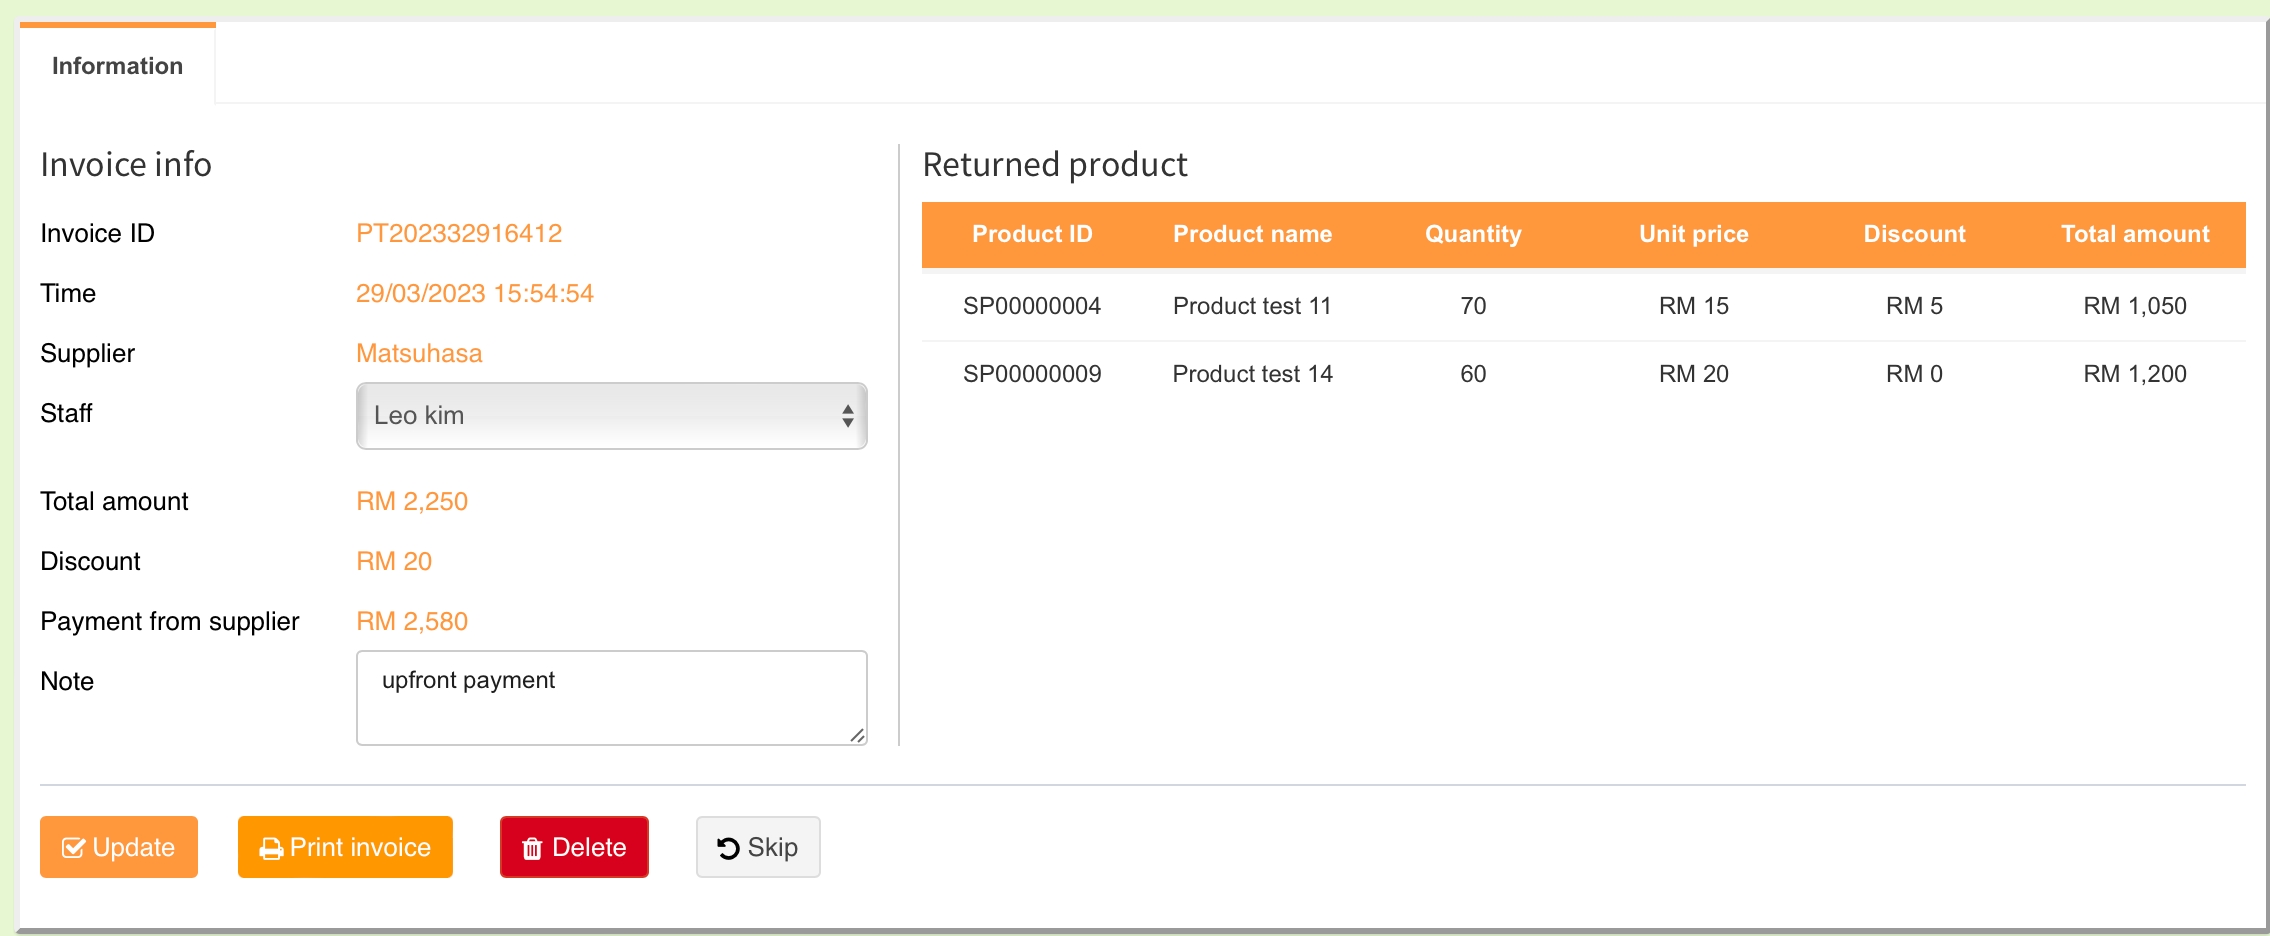Switch to the Information tab
This screenshot has height=936, width=2270.
(x=117, y=66)
